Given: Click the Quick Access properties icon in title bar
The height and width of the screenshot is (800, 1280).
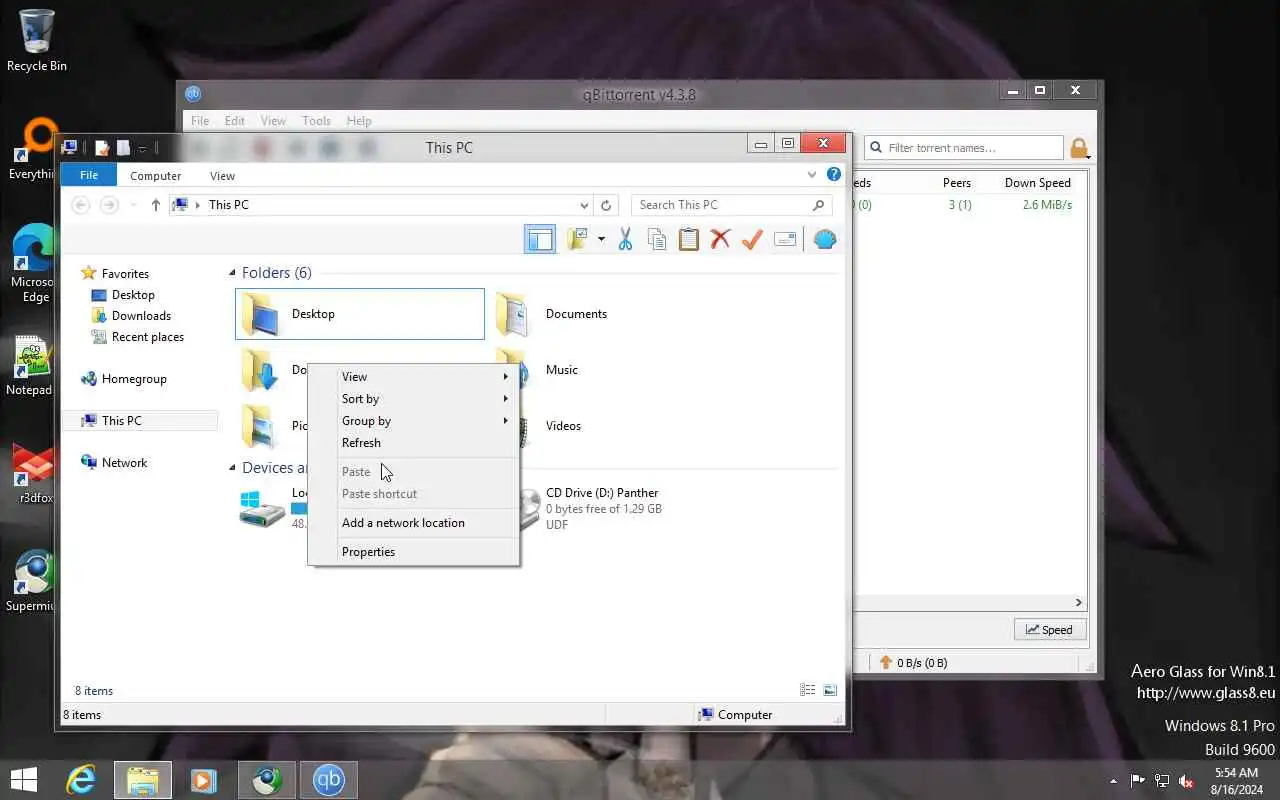Looking at the screenshot, I should [x=102, y=148].
